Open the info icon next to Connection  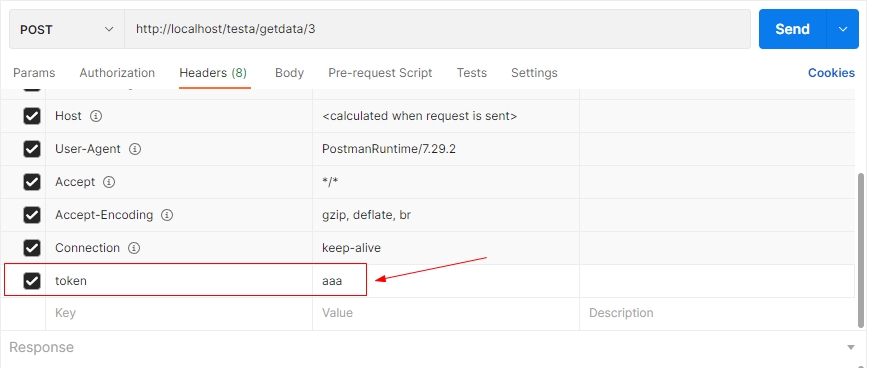coord(134,248)
